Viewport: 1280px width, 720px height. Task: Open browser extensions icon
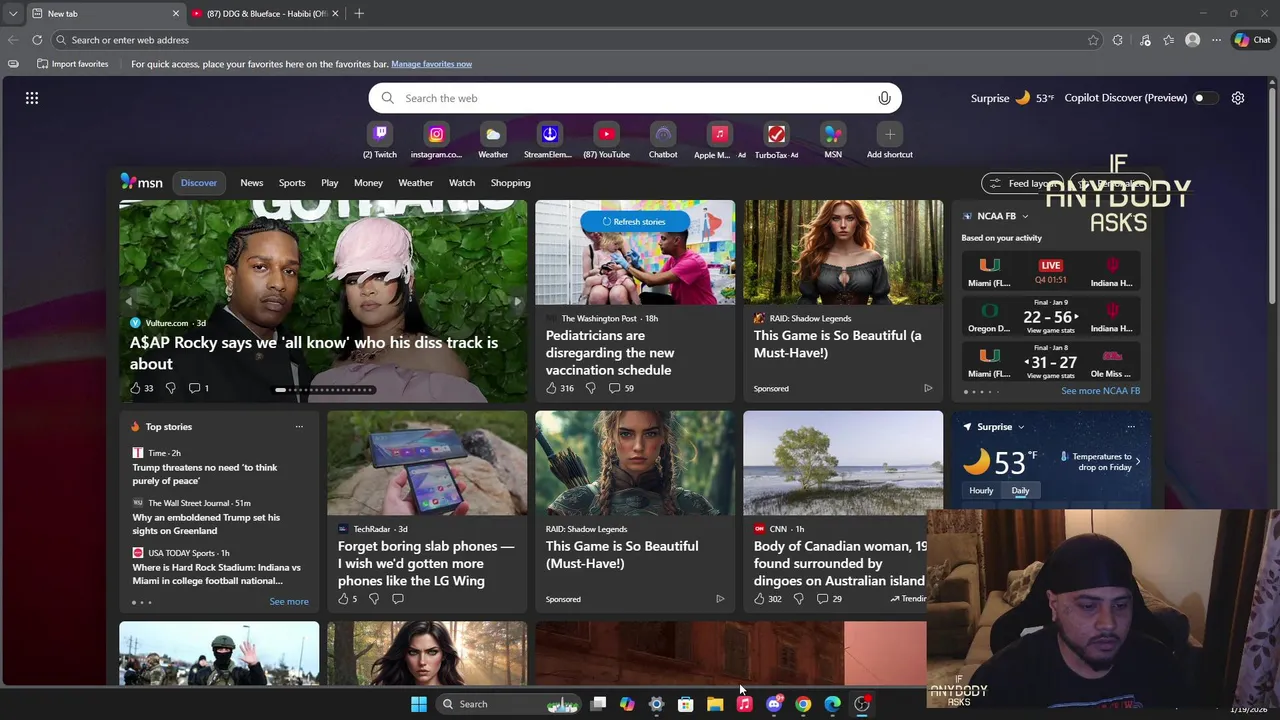point(1118,40)
